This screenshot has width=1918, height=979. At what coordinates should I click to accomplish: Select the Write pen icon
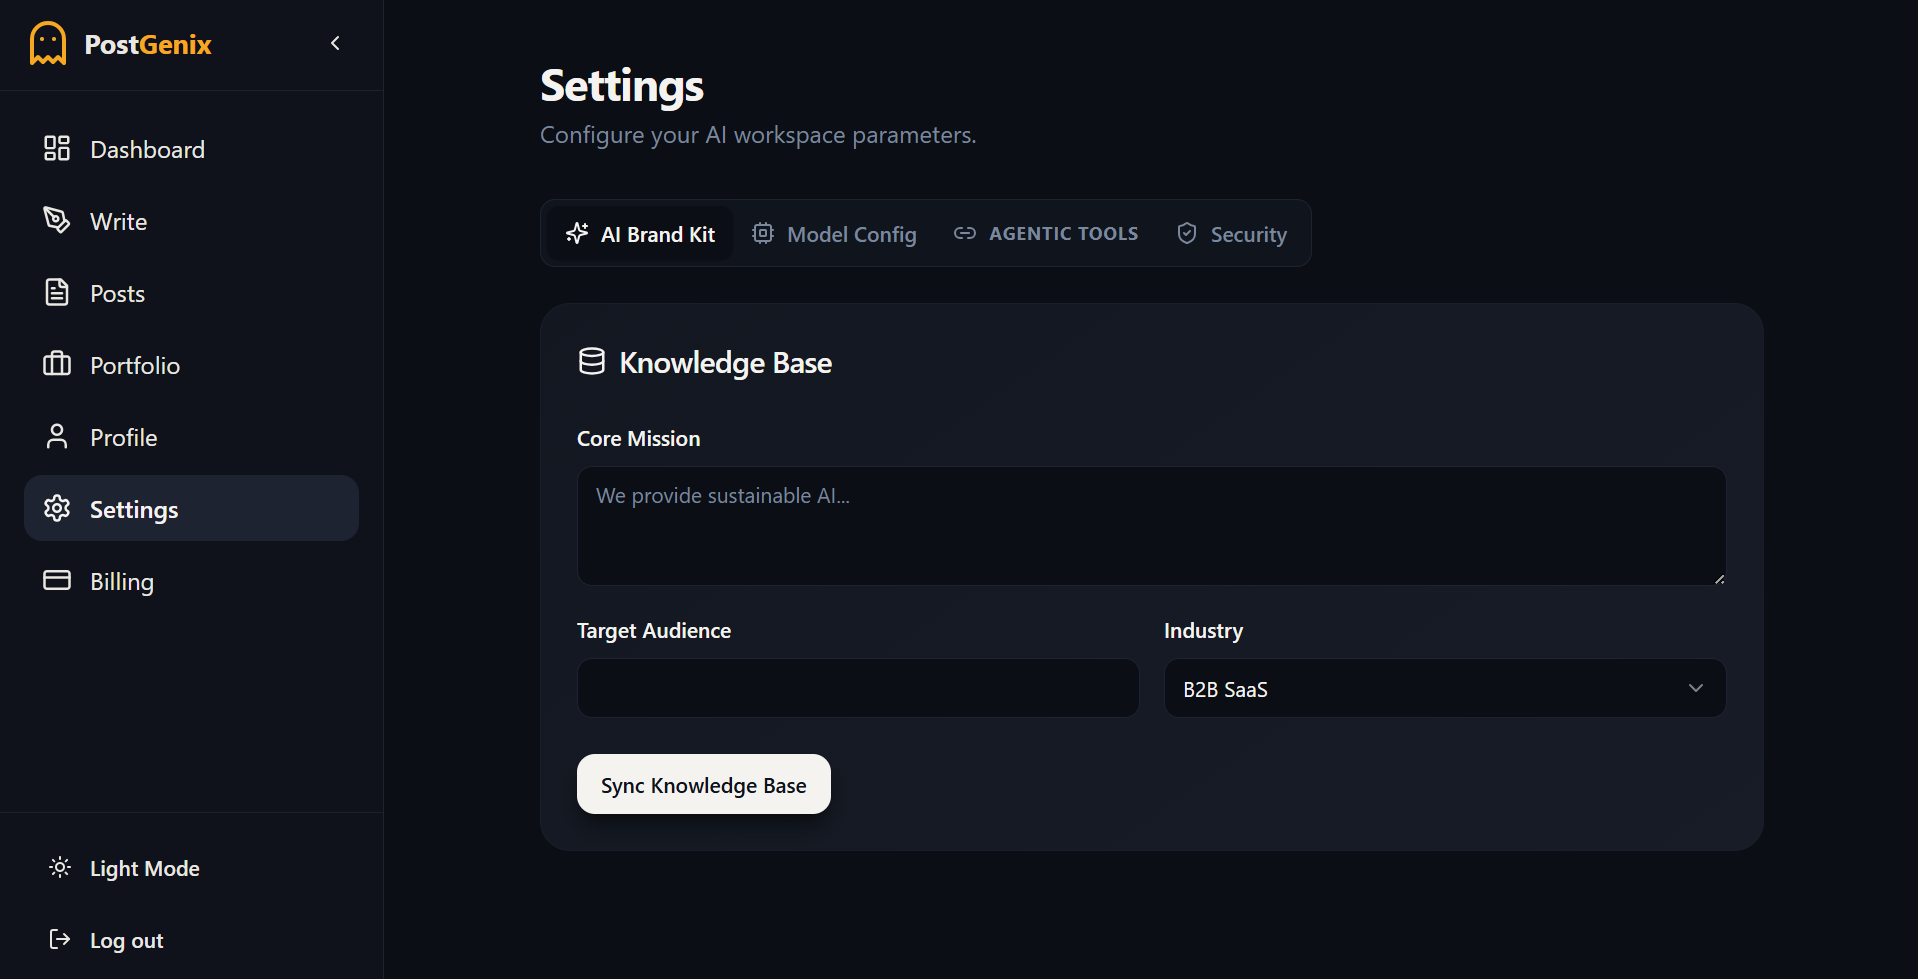coord(57,220)
